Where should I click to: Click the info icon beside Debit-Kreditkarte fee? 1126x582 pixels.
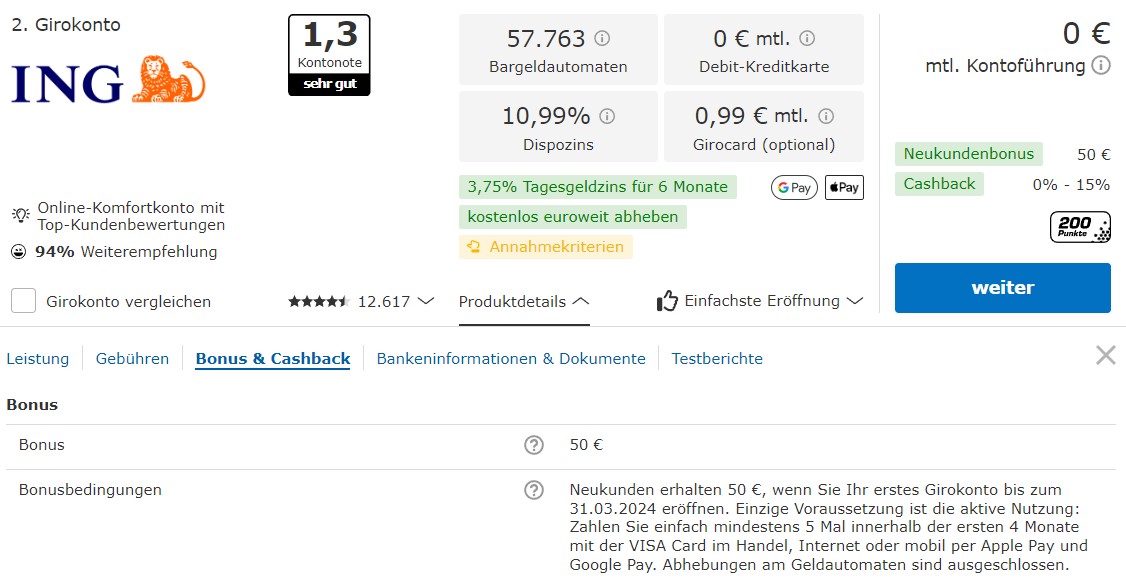tap(807, 38)
